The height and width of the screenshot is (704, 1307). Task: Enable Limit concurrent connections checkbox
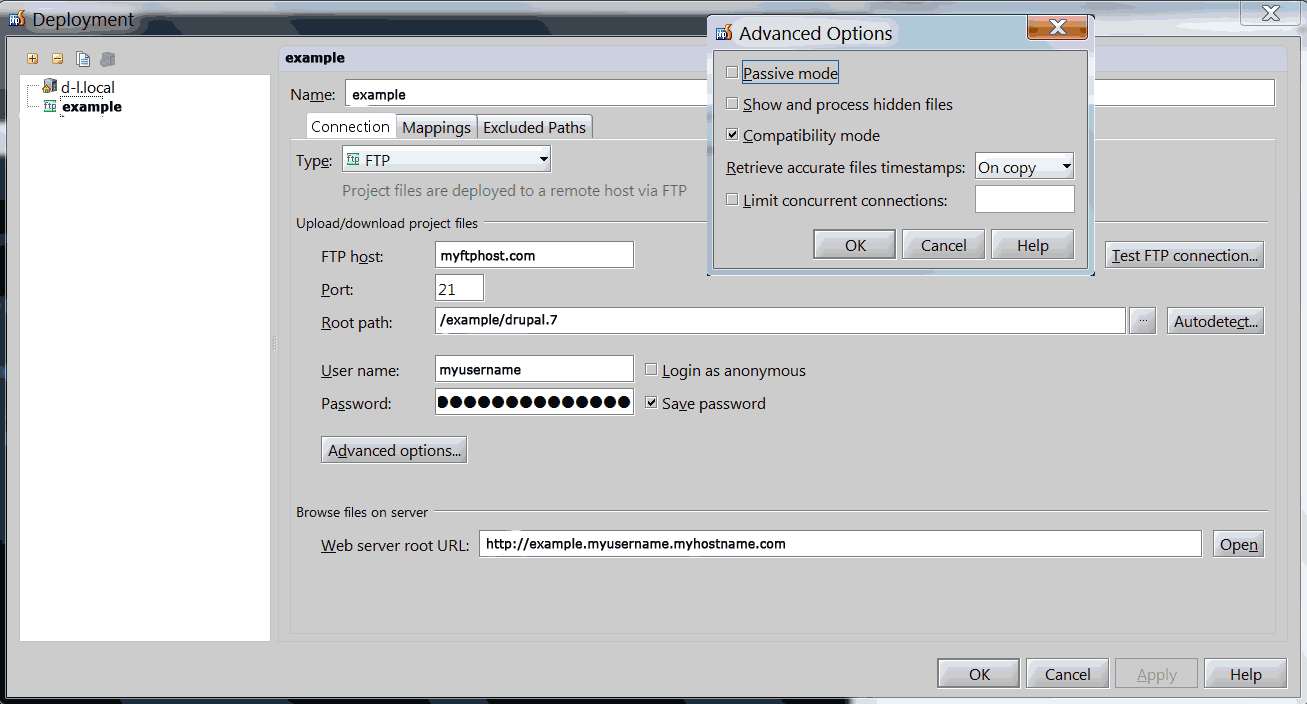coord(733,200)
